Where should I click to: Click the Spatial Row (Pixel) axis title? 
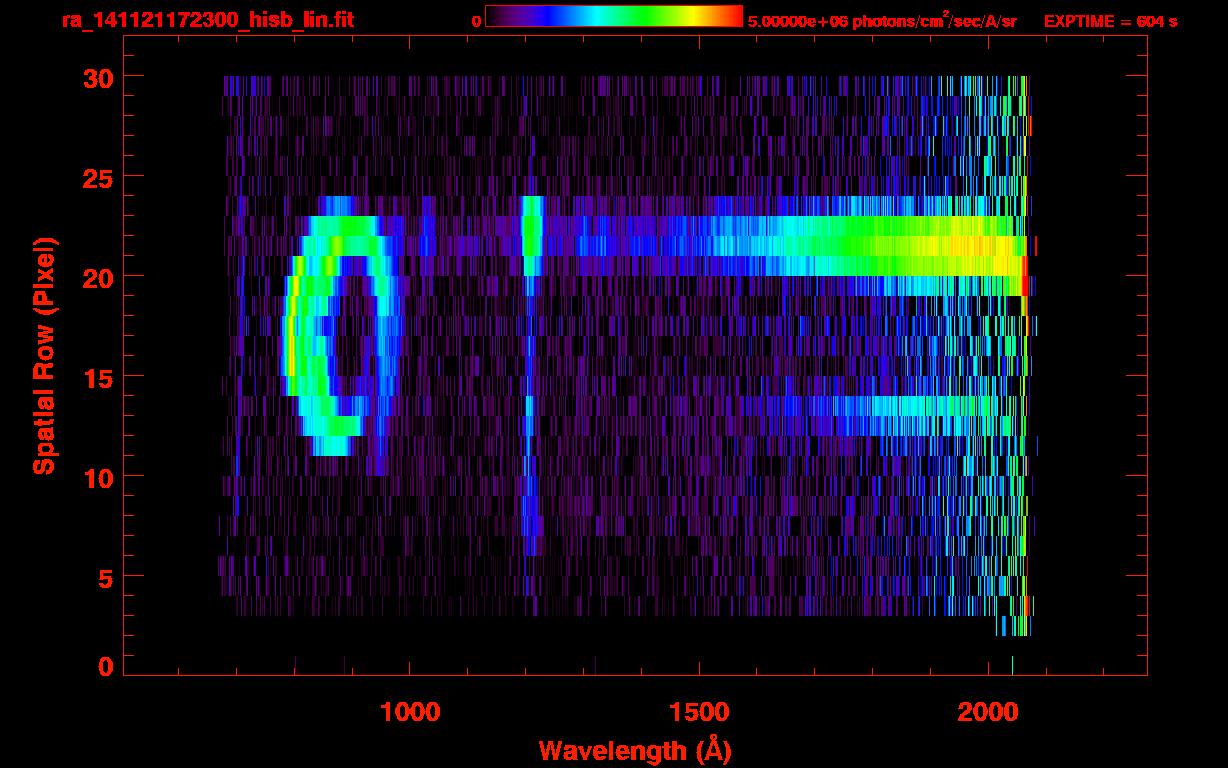[44, 355]
